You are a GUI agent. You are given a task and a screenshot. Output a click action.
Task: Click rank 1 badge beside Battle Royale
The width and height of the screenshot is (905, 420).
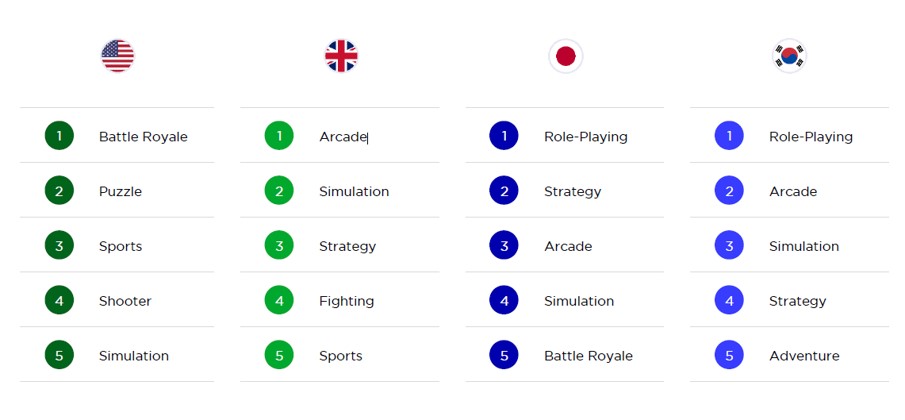59,136
